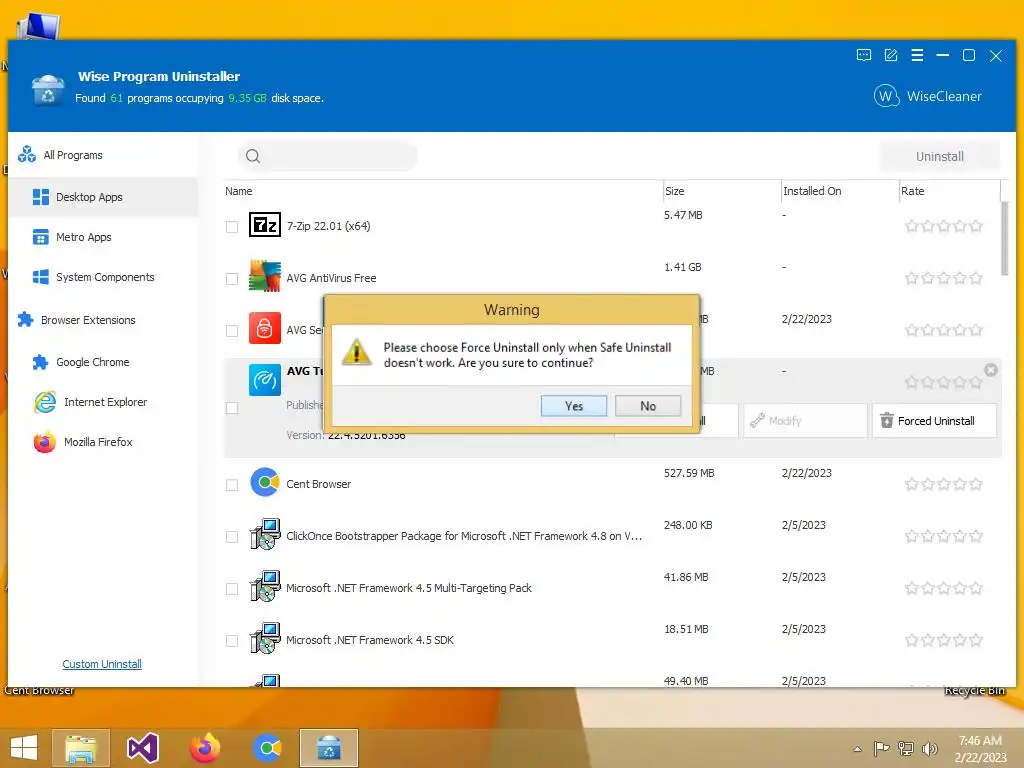Tick the checkbox for AVG Secure entry
Viewport: 1024px width, 768px height.
click(232, 330)
